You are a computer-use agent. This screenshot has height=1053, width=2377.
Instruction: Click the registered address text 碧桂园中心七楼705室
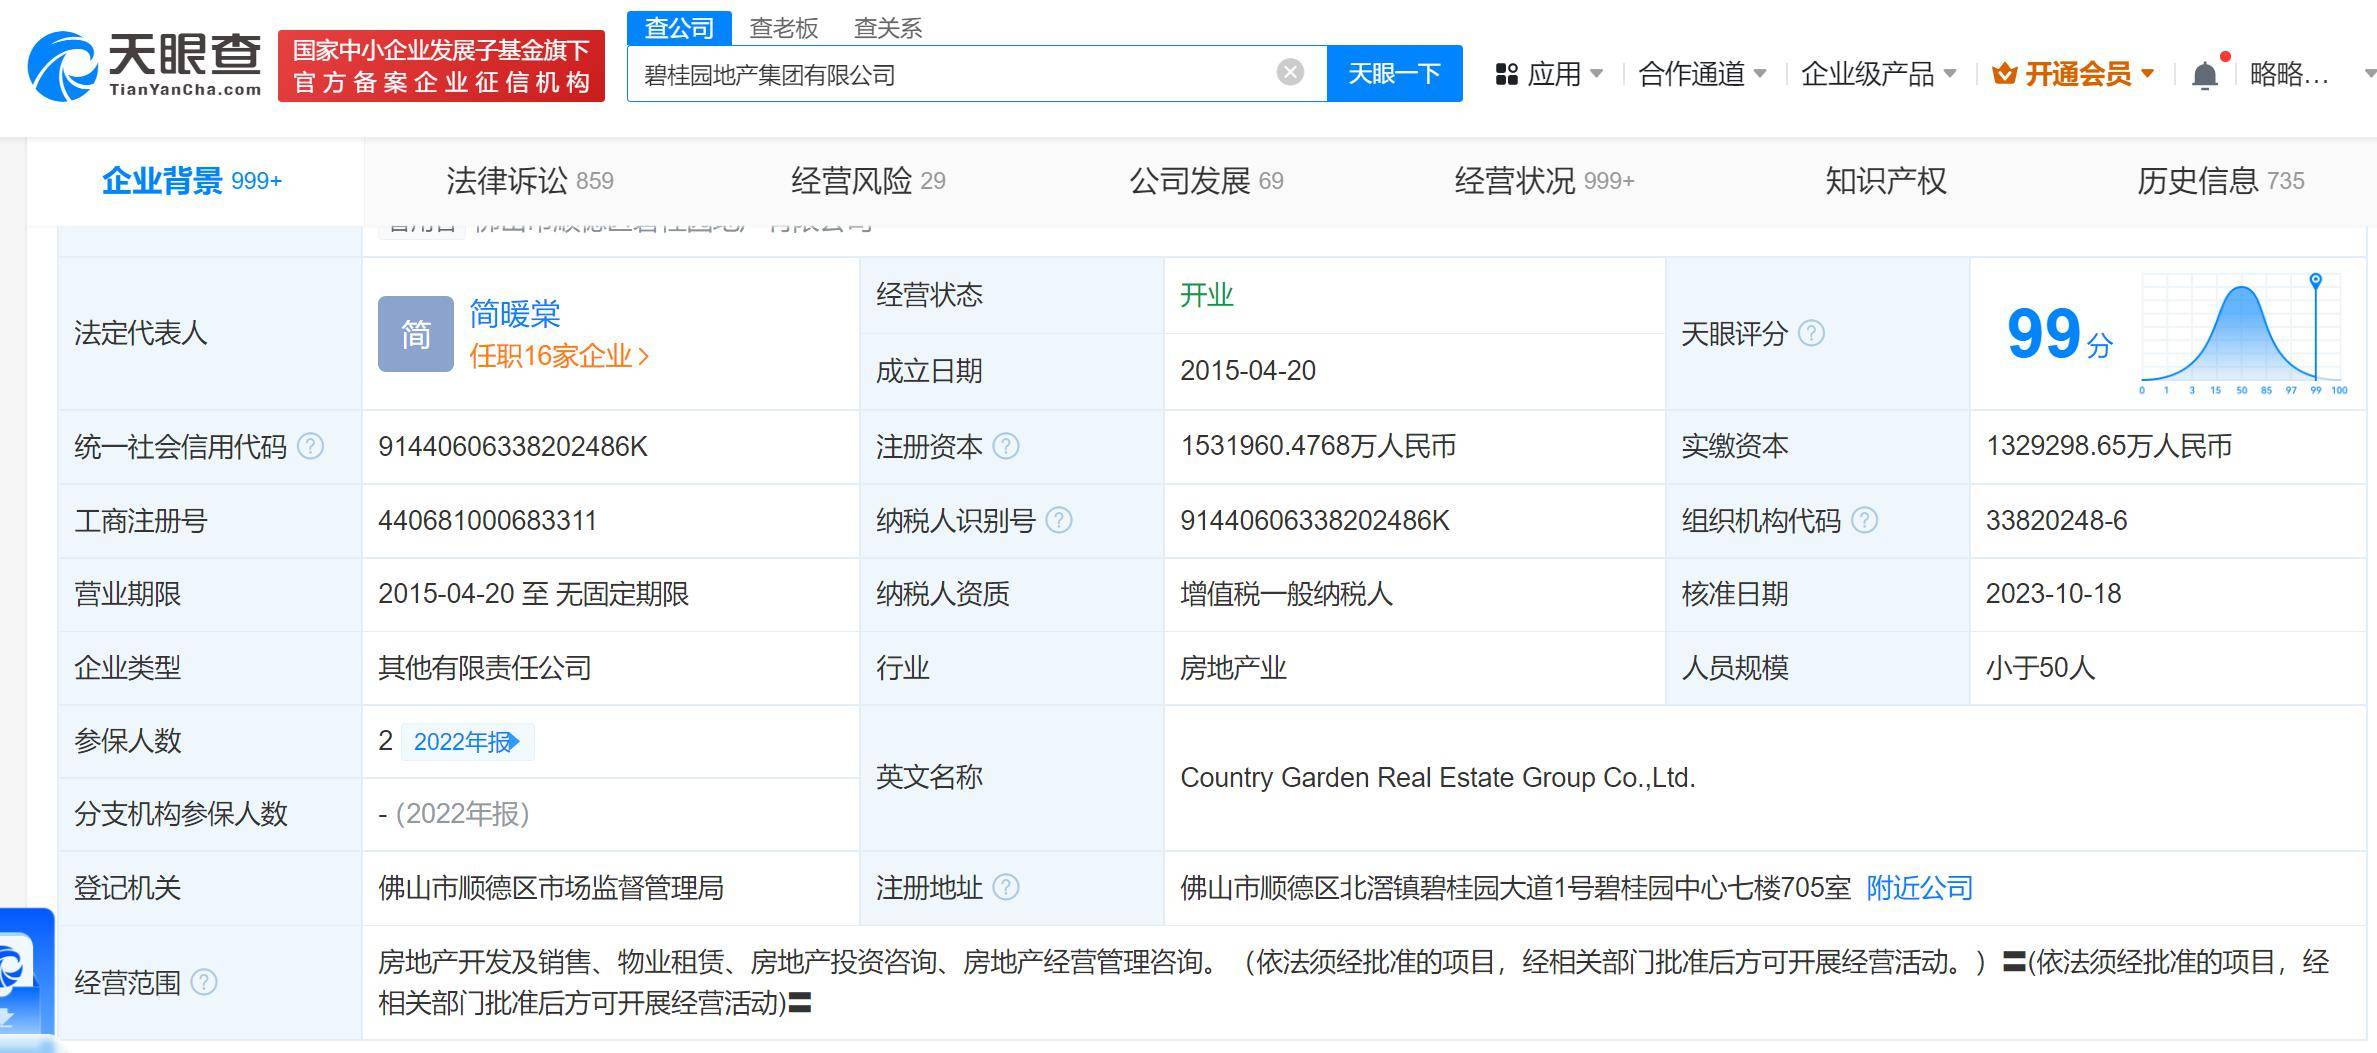point(1722,888)
